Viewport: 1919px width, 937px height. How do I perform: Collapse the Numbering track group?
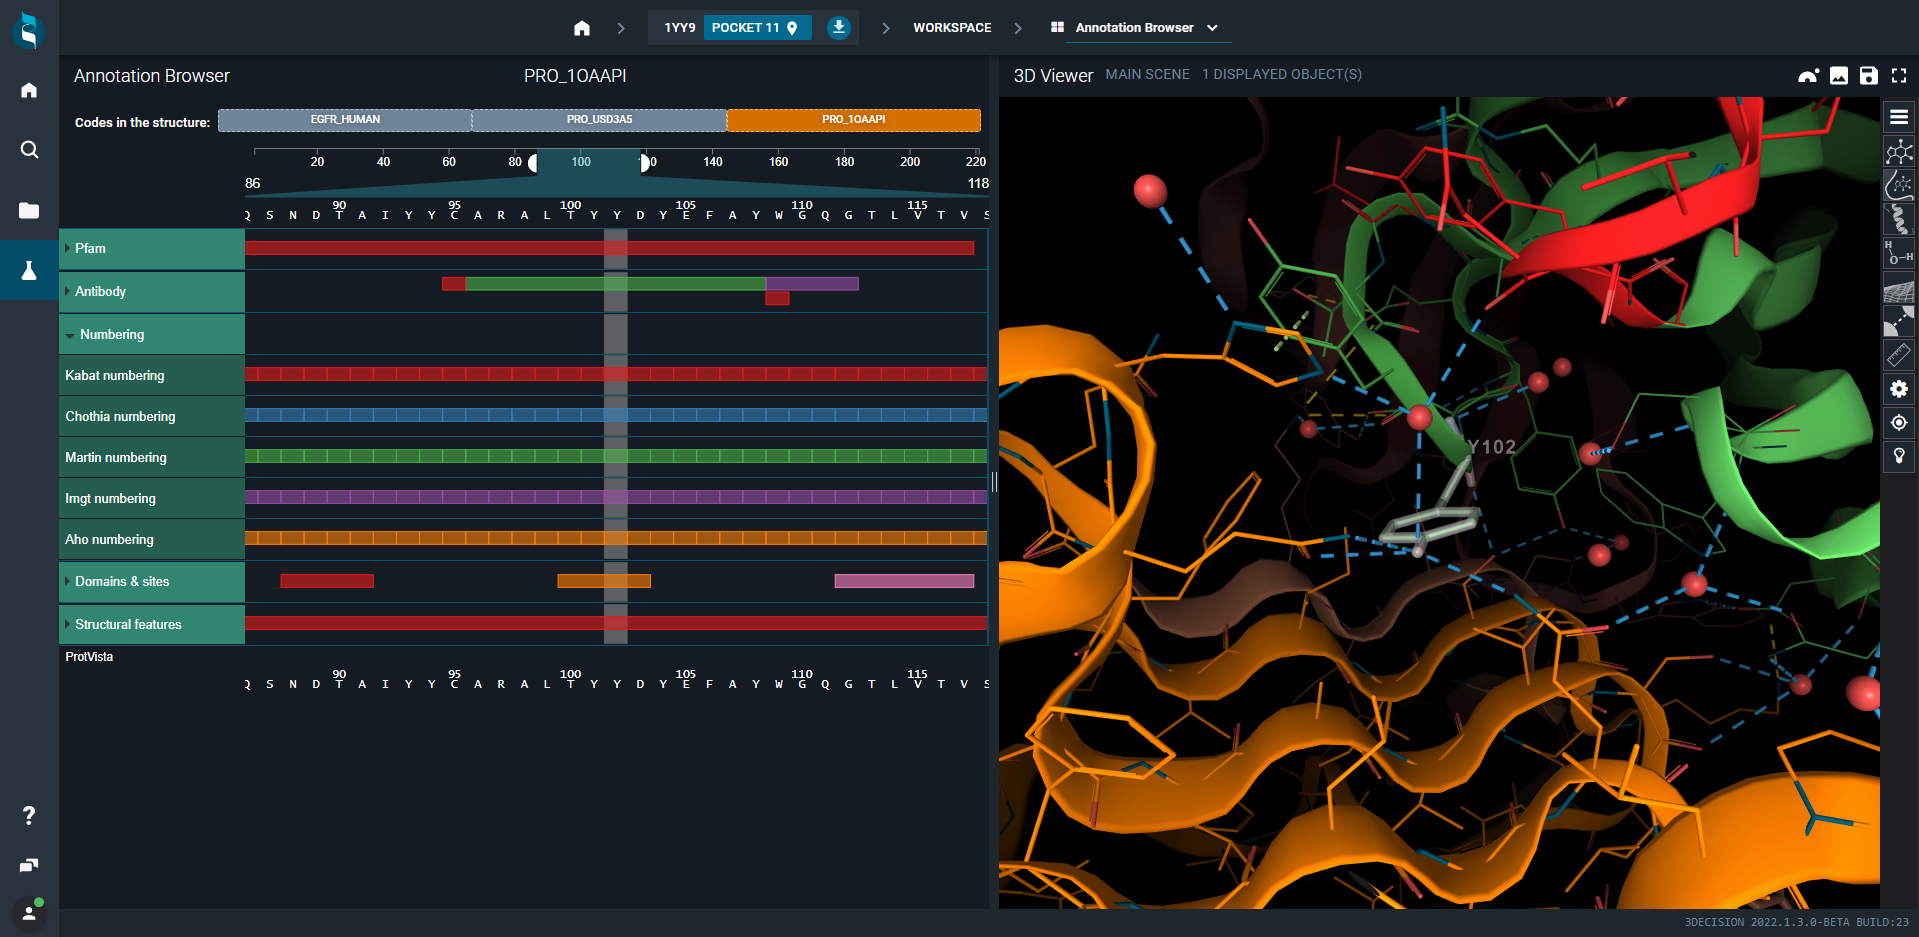69,335
